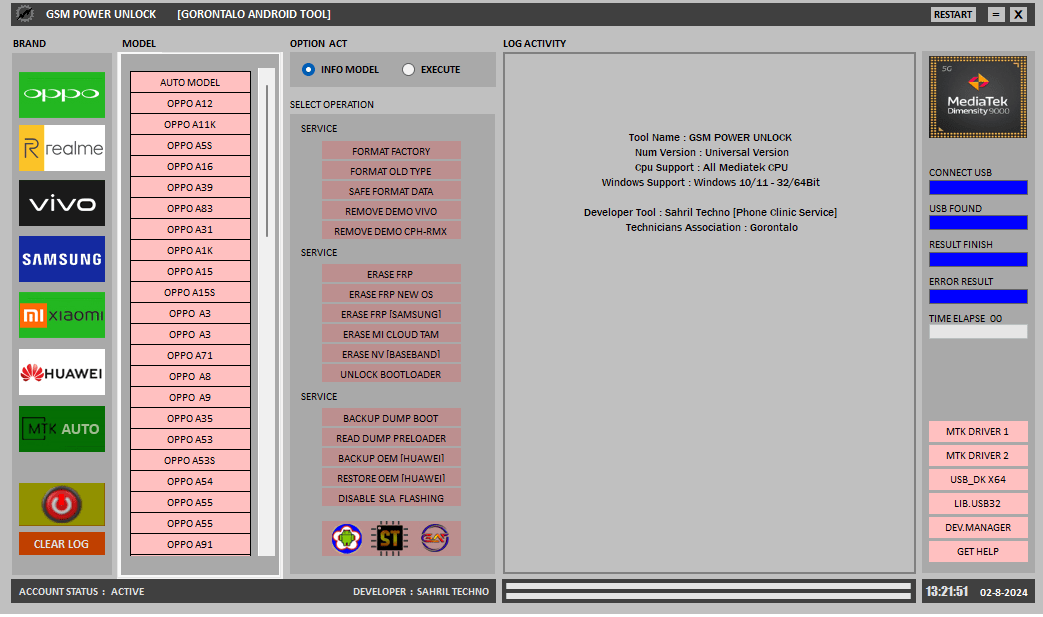Image resolution: width=1043 pixels, height=617 pixels.
Task: Select OPPO A12 from the model list
Action: [190, 103]
